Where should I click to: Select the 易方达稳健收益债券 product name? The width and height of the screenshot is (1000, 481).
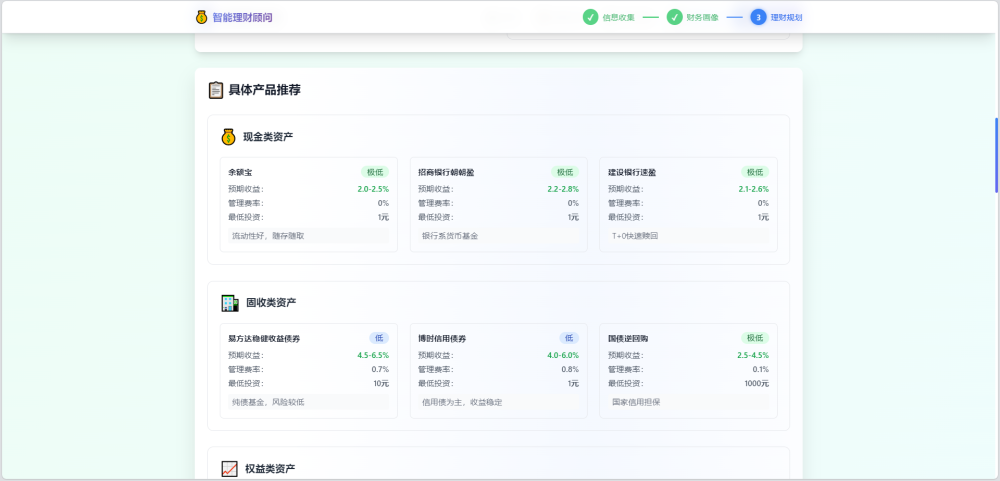(x=264, y=339)
